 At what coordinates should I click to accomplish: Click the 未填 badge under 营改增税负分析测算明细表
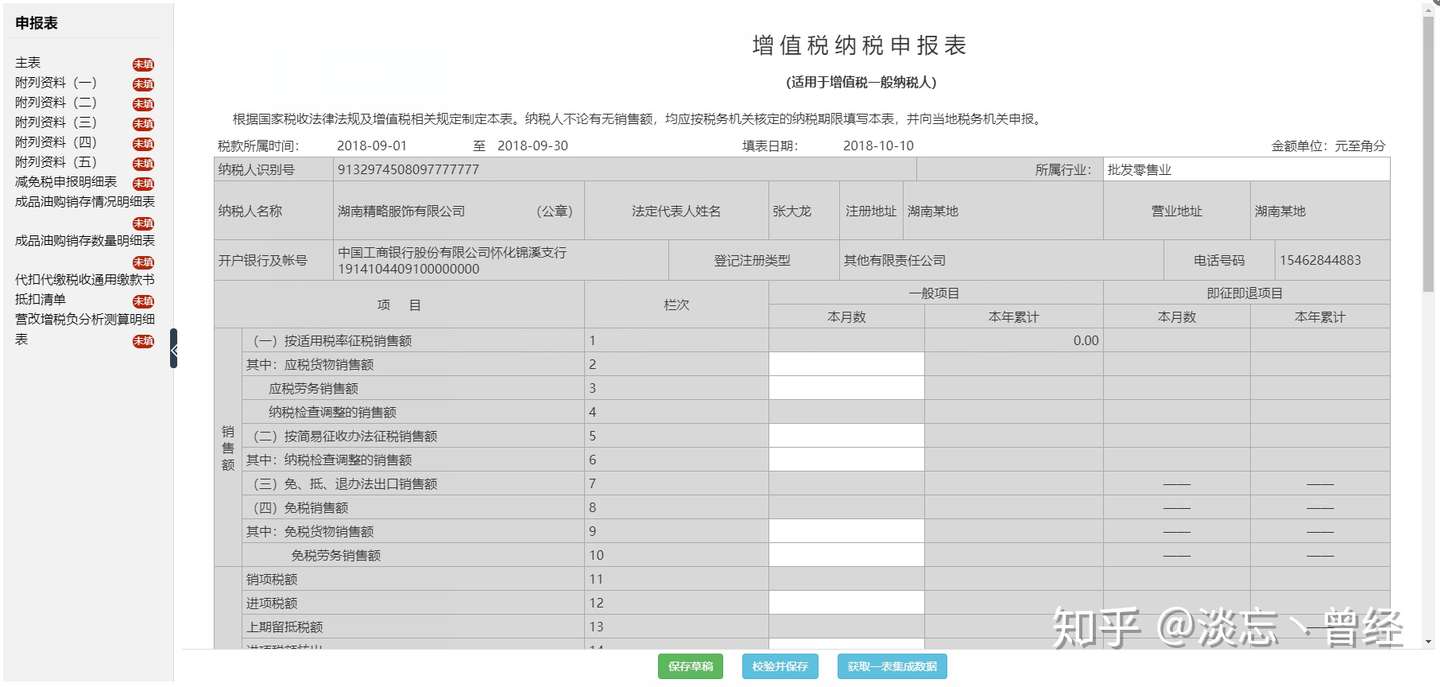tap(144, 341)
